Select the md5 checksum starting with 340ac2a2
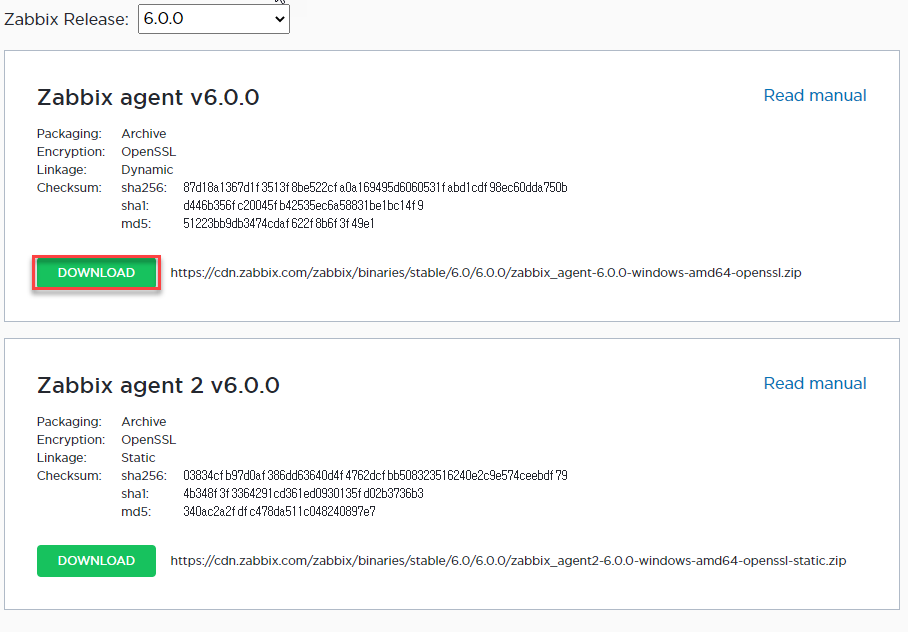The width and height of the screenshot is (908, 632). [x=279, y=512]
